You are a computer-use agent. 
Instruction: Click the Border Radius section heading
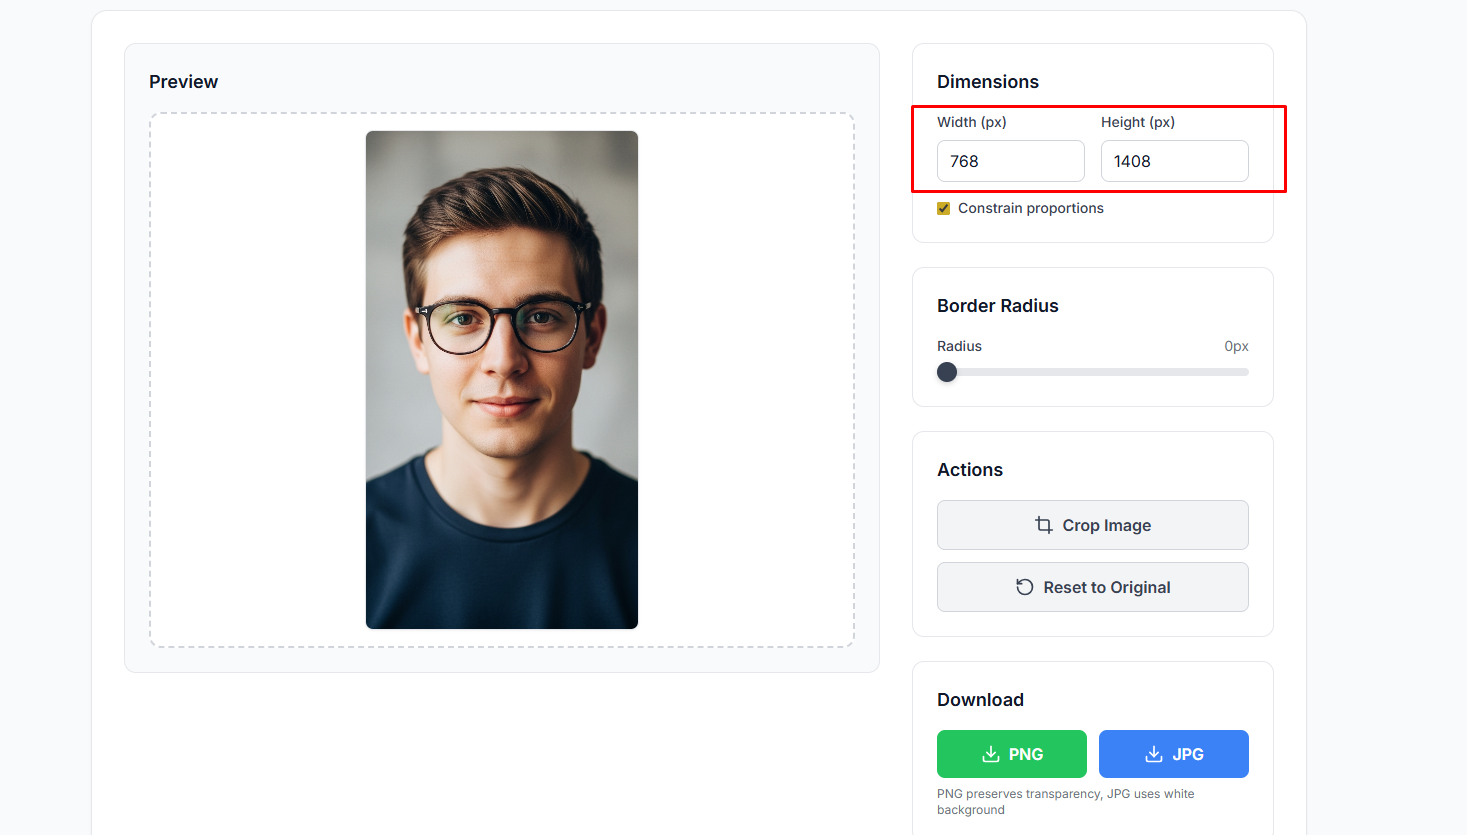997,306
